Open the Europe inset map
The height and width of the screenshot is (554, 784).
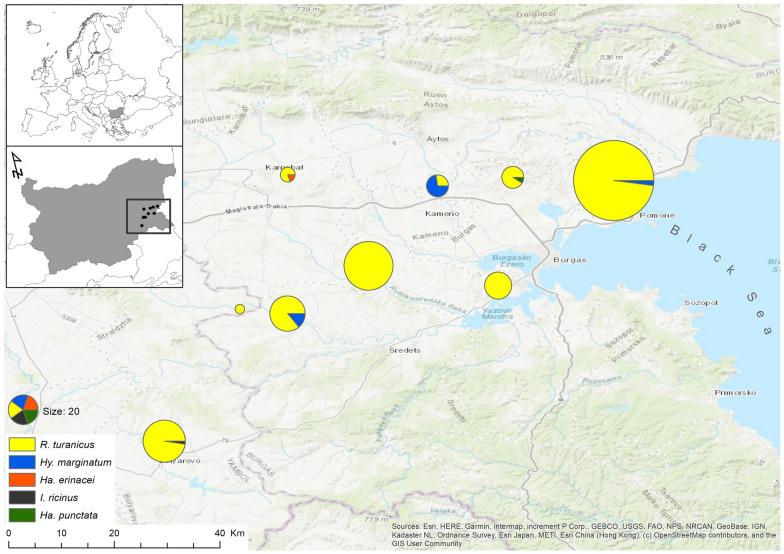coord(95,74)
